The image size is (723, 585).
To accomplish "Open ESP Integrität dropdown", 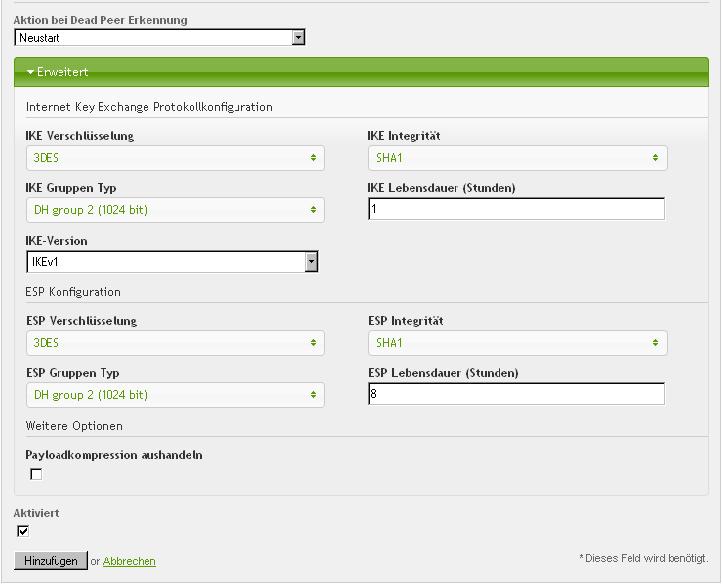I will point(517,343).
